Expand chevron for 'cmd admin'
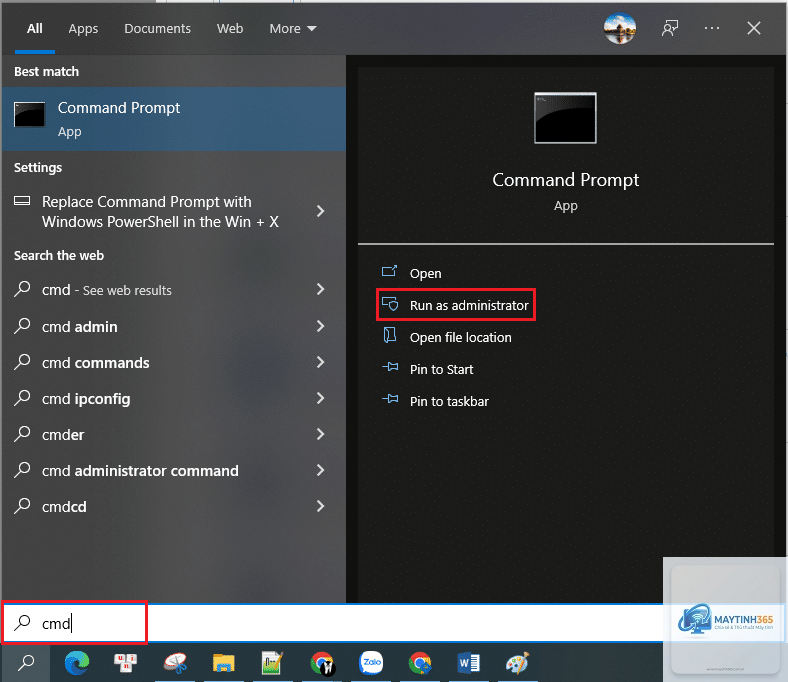 pos(320,326)
